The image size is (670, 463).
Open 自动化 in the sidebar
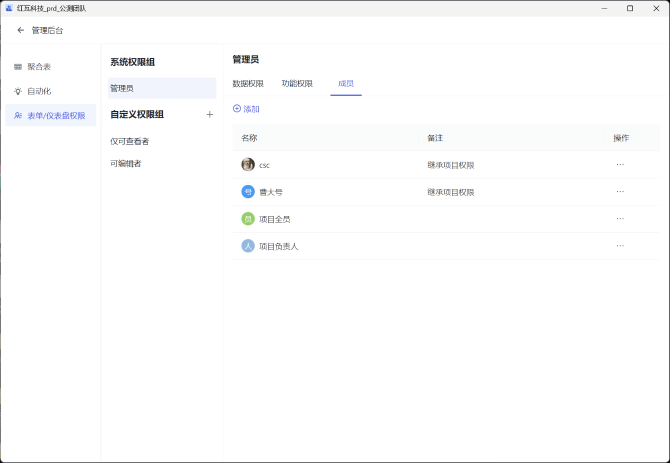pos(38,91)
